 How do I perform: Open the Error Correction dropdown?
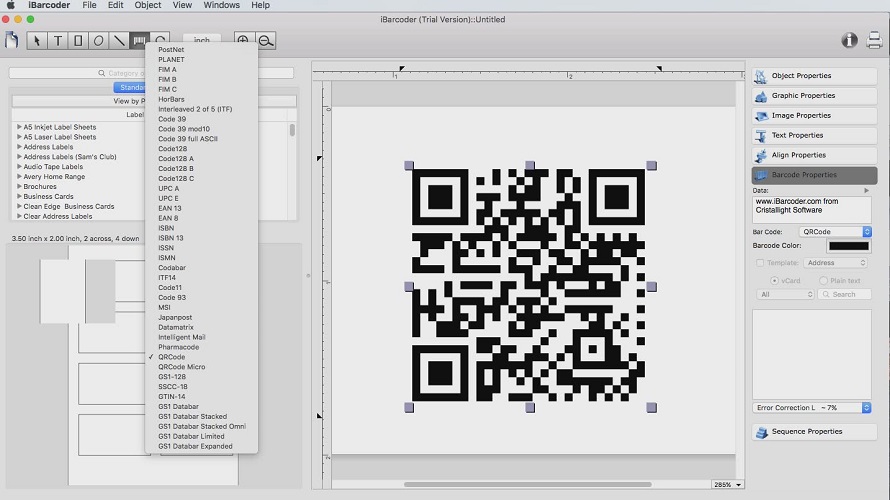pos(812,407)
